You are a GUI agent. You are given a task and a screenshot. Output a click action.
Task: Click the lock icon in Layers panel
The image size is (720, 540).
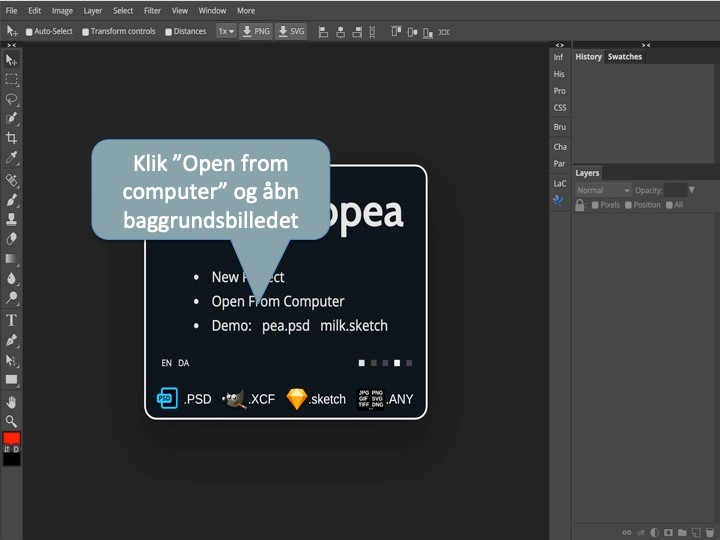[x=580, y=204]
